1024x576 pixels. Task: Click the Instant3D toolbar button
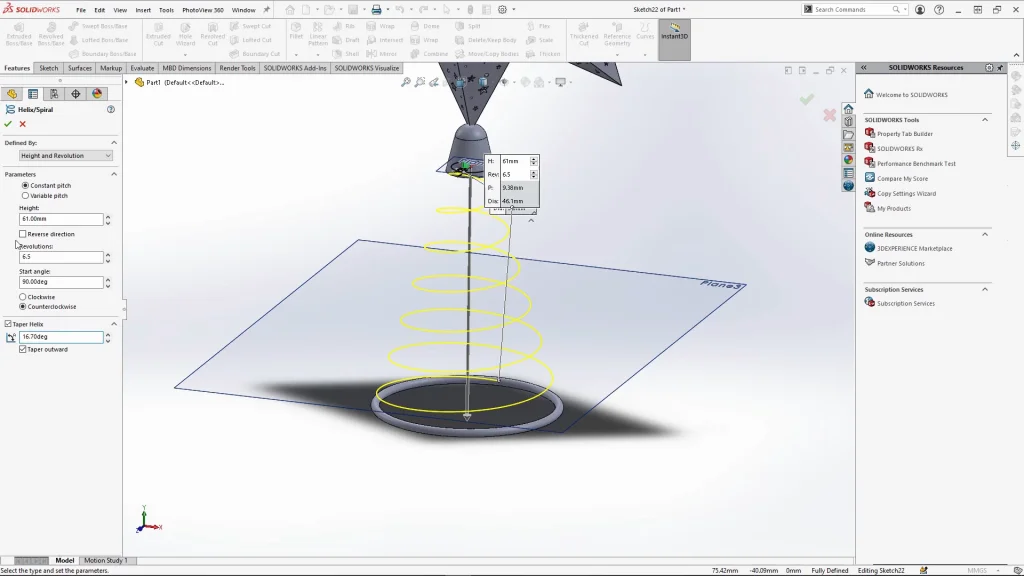pyautogui.click(x=674, y=32)
